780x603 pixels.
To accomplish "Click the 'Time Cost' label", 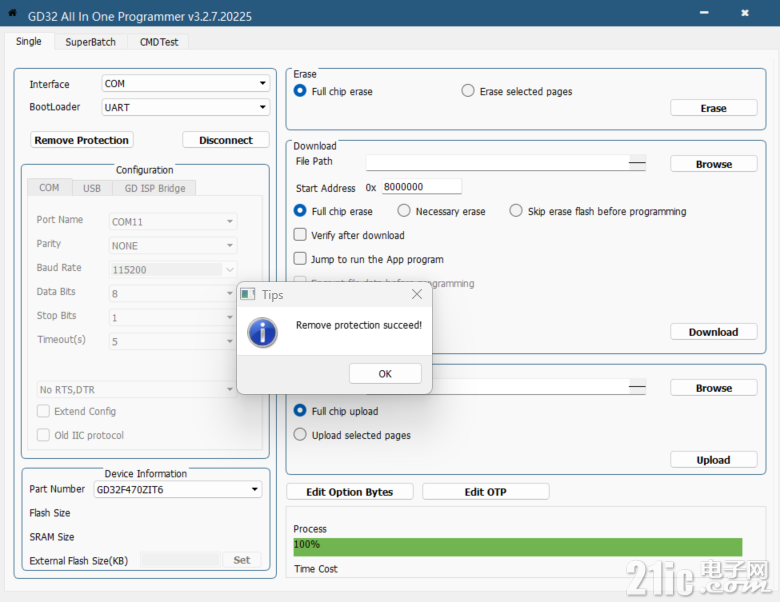I will tap(315, 569).
